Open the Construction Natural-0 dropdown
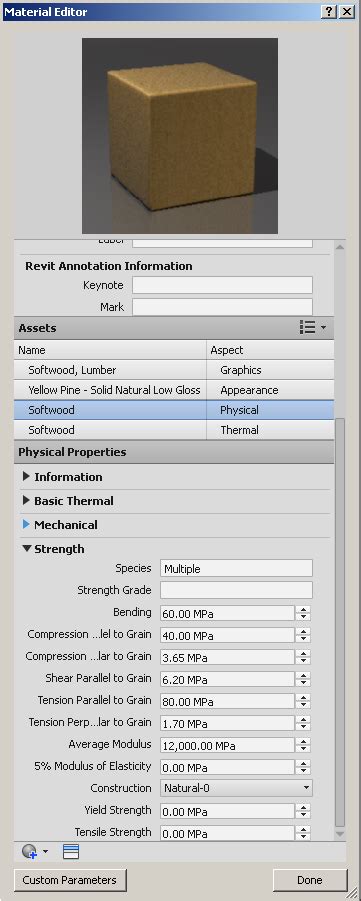Screen dimensions: 361x901 click(x=236, y=788)
